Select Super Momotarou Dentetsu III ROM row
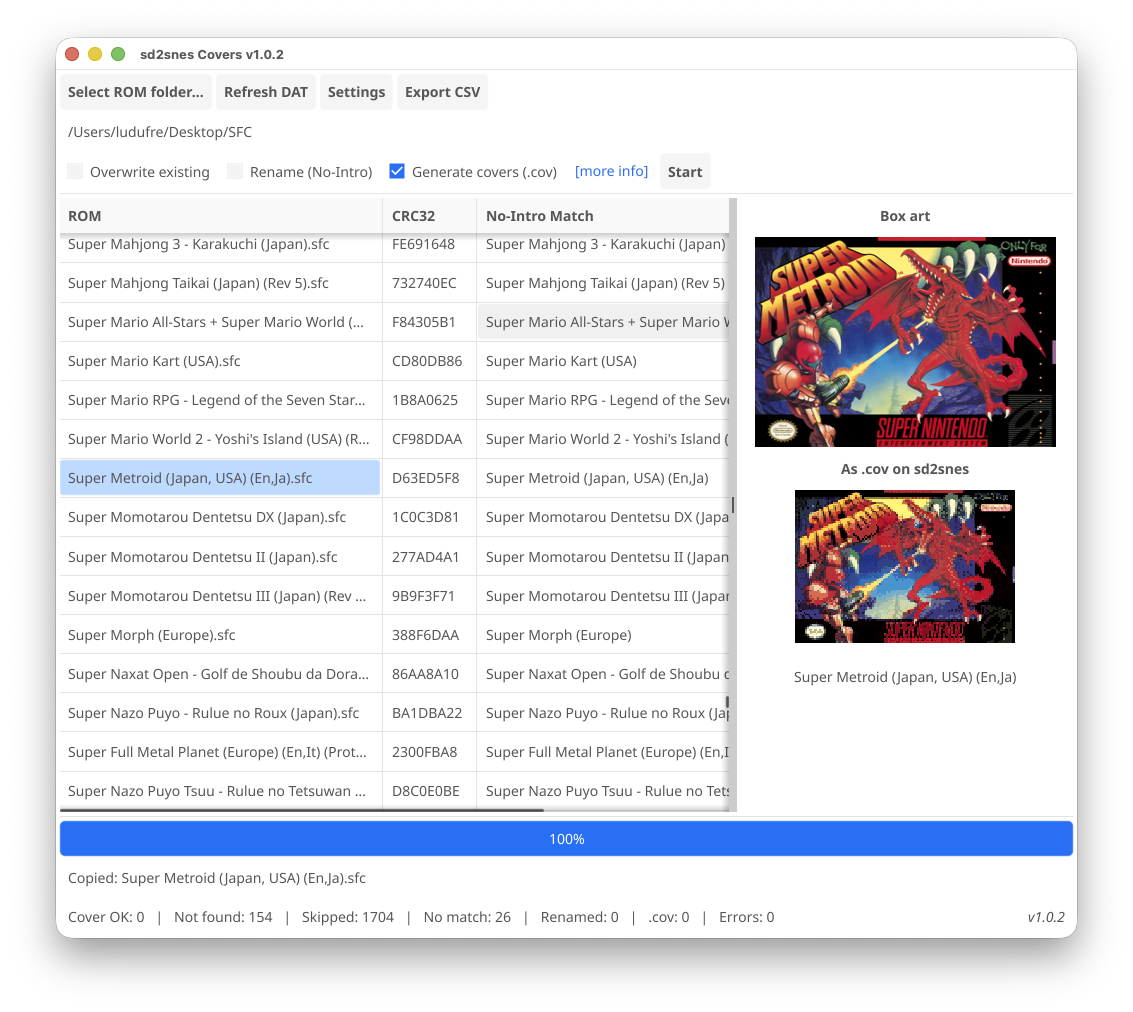 point(220,596)
